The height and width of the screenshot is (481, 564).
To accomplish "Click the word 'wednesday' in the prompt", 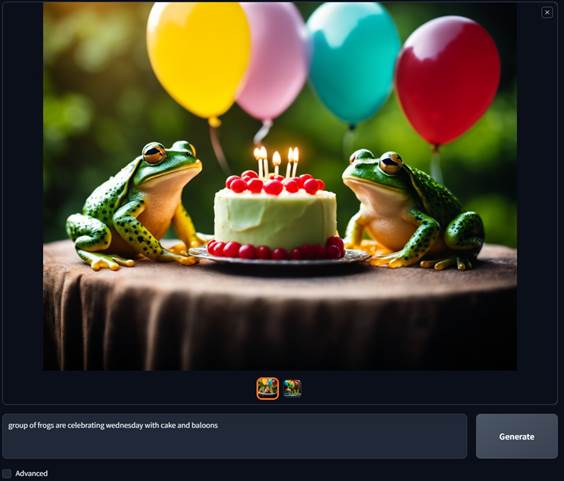I will click(124, 426).
